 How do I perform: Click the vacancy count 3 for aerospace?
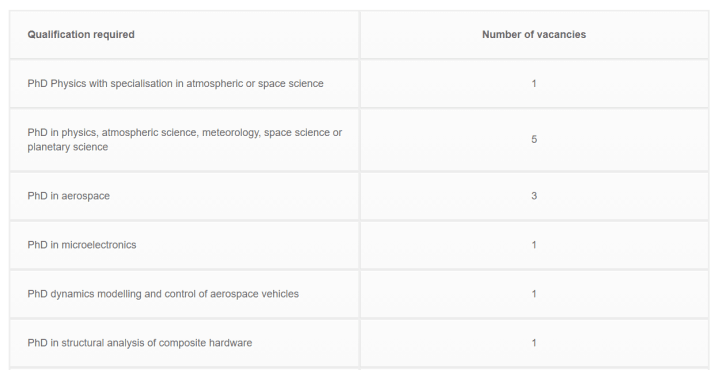pyautogui.click(x=534, y=196)
